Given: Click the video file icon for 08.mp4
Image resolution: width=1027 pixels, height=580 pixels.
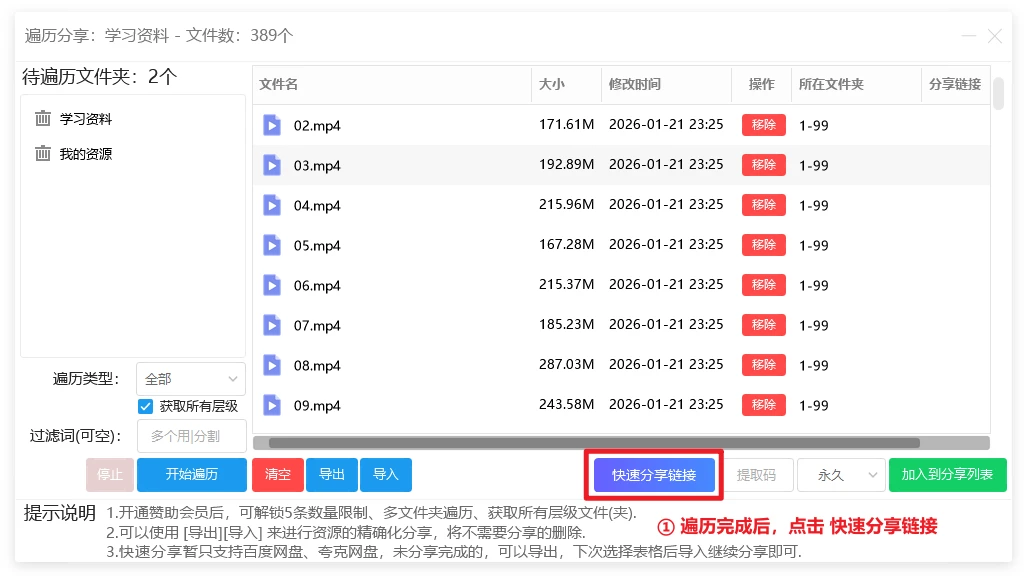Looking at the screenshot, I should 272,365.
